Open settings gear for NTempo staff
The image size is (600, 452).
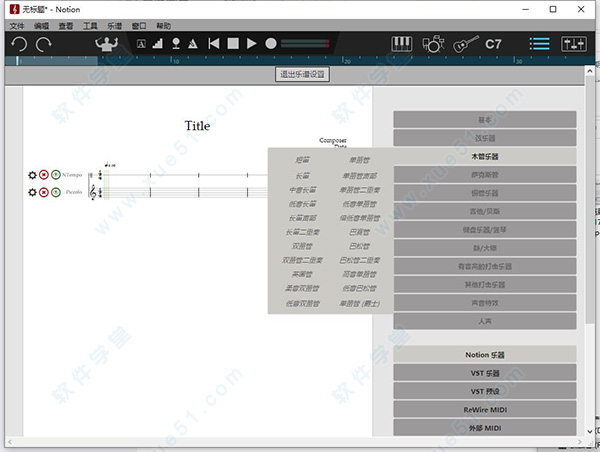(33, 175)
